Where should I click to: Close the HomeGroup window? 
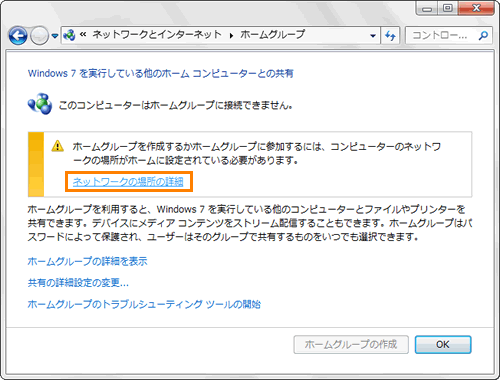tap(476, 8)
